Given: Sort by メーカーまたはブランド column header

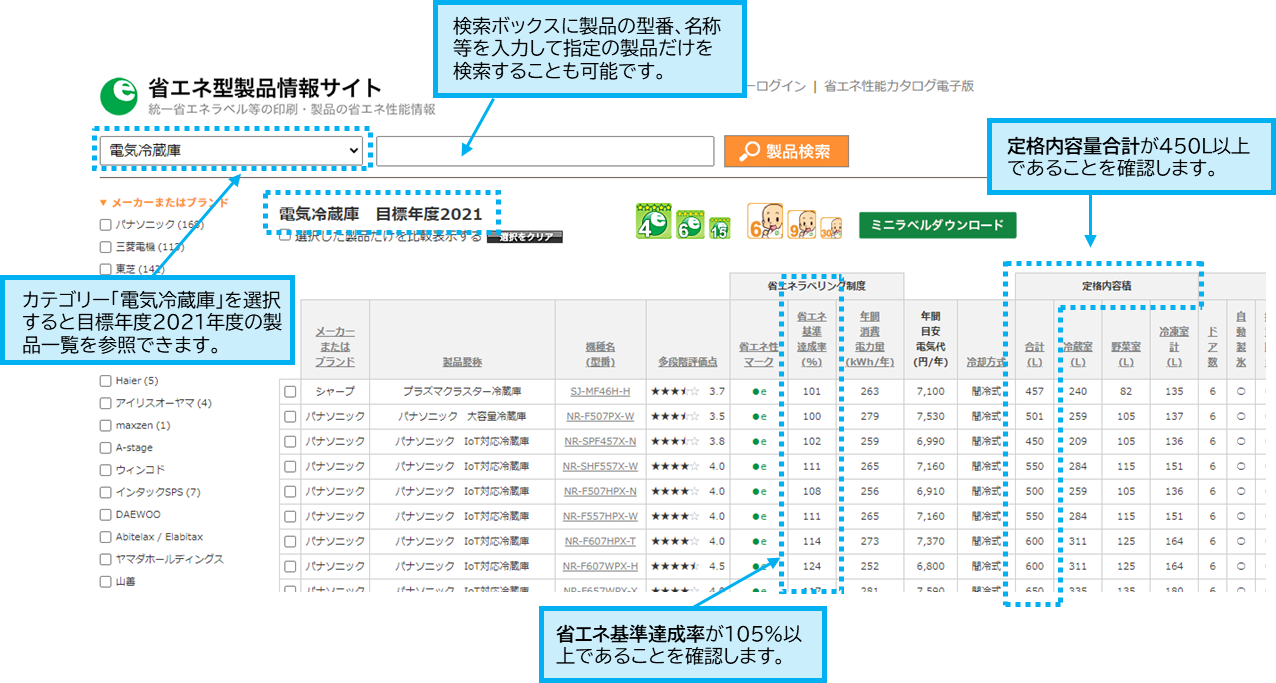Looking at the screenshot, I should [x=335, y=346].
